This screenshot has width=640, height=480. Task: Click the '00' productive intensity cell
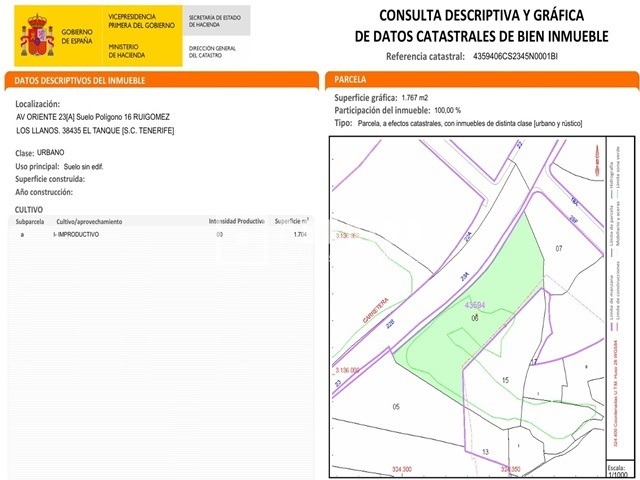(x=220, y=234)
